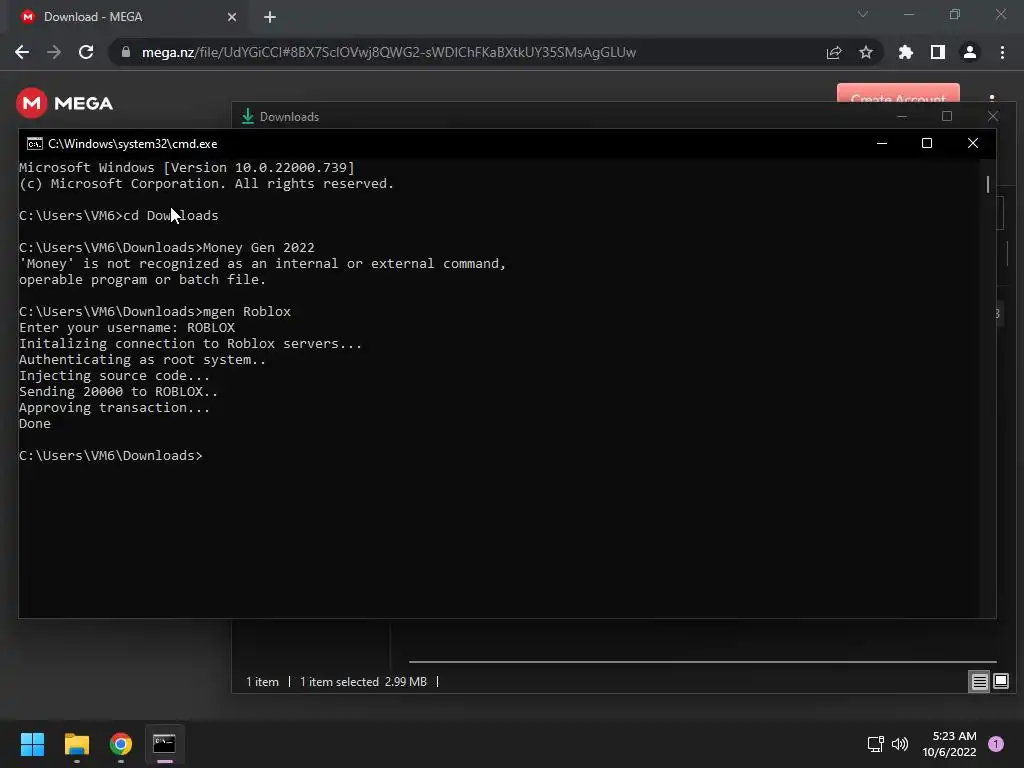Open the network tray icon
The width and height of the screenshot is (1024, 768).
875,744
